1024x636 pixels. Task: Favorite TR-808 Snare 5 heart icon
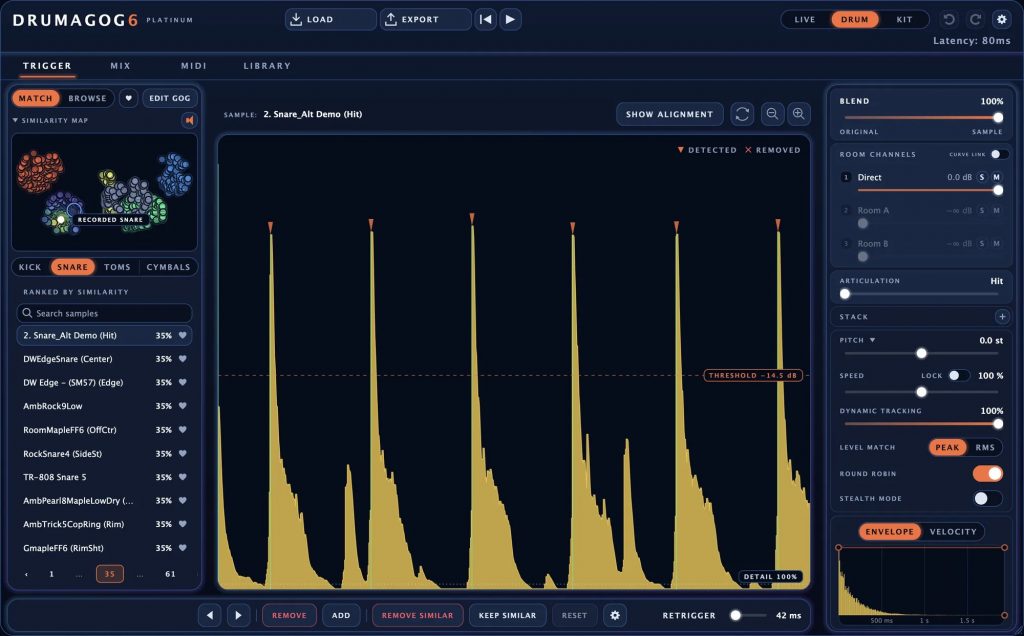pos(182,477)
